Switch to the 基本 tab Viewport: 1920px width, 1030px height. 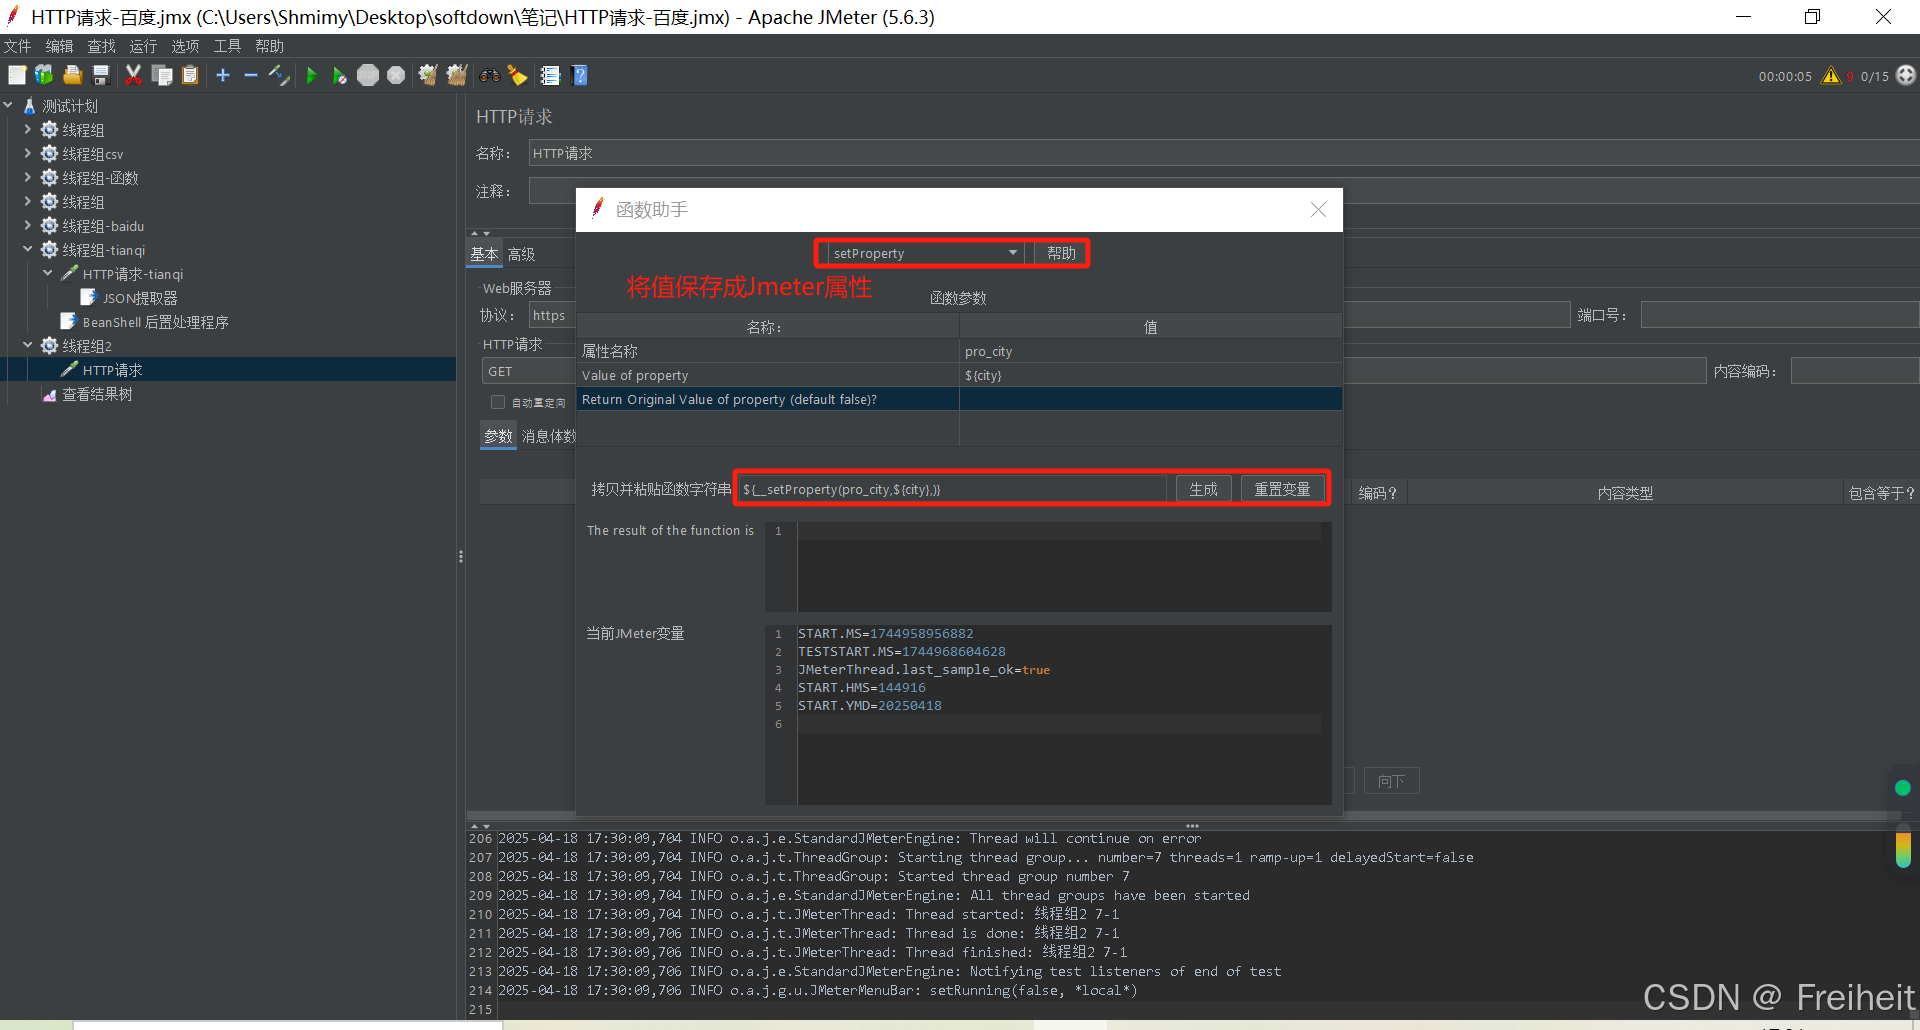click(x=484, y=254)
